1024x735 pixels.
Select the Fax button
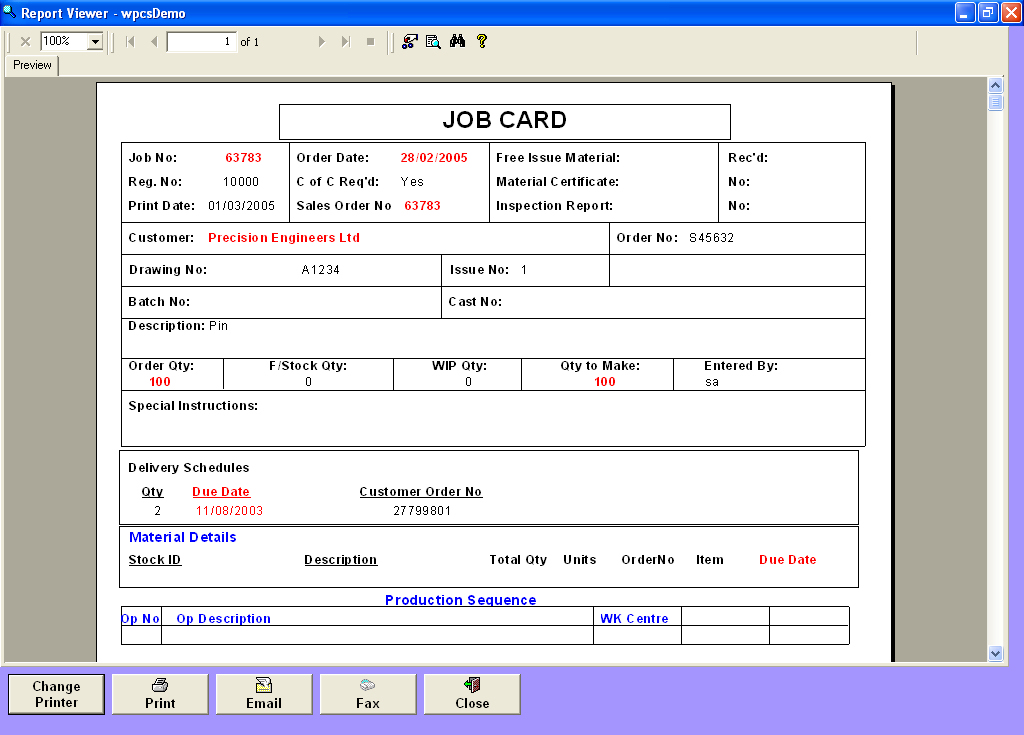pos(367,693)
